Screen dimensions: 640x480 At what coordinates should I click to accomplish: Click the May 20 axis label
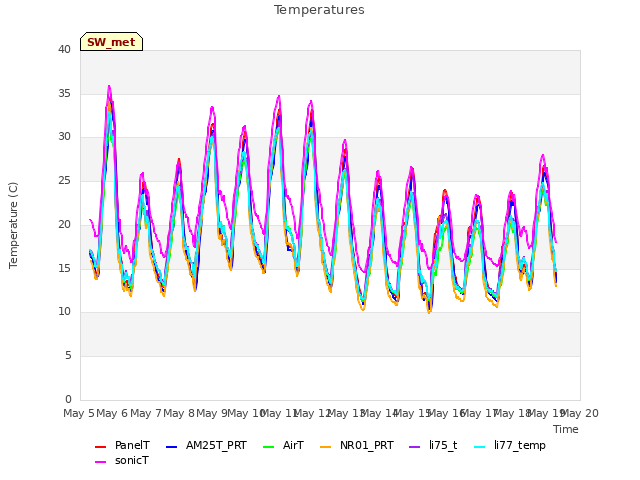579,413
